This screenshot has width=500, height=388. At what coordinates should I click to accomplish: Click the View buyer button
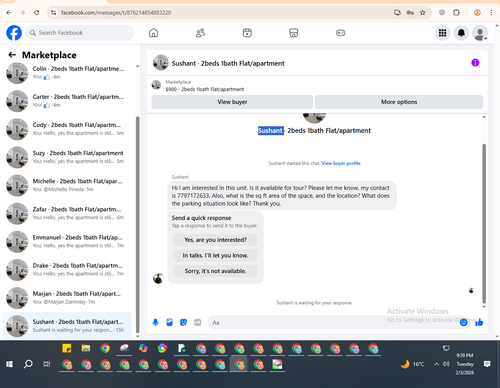point(232,102)
